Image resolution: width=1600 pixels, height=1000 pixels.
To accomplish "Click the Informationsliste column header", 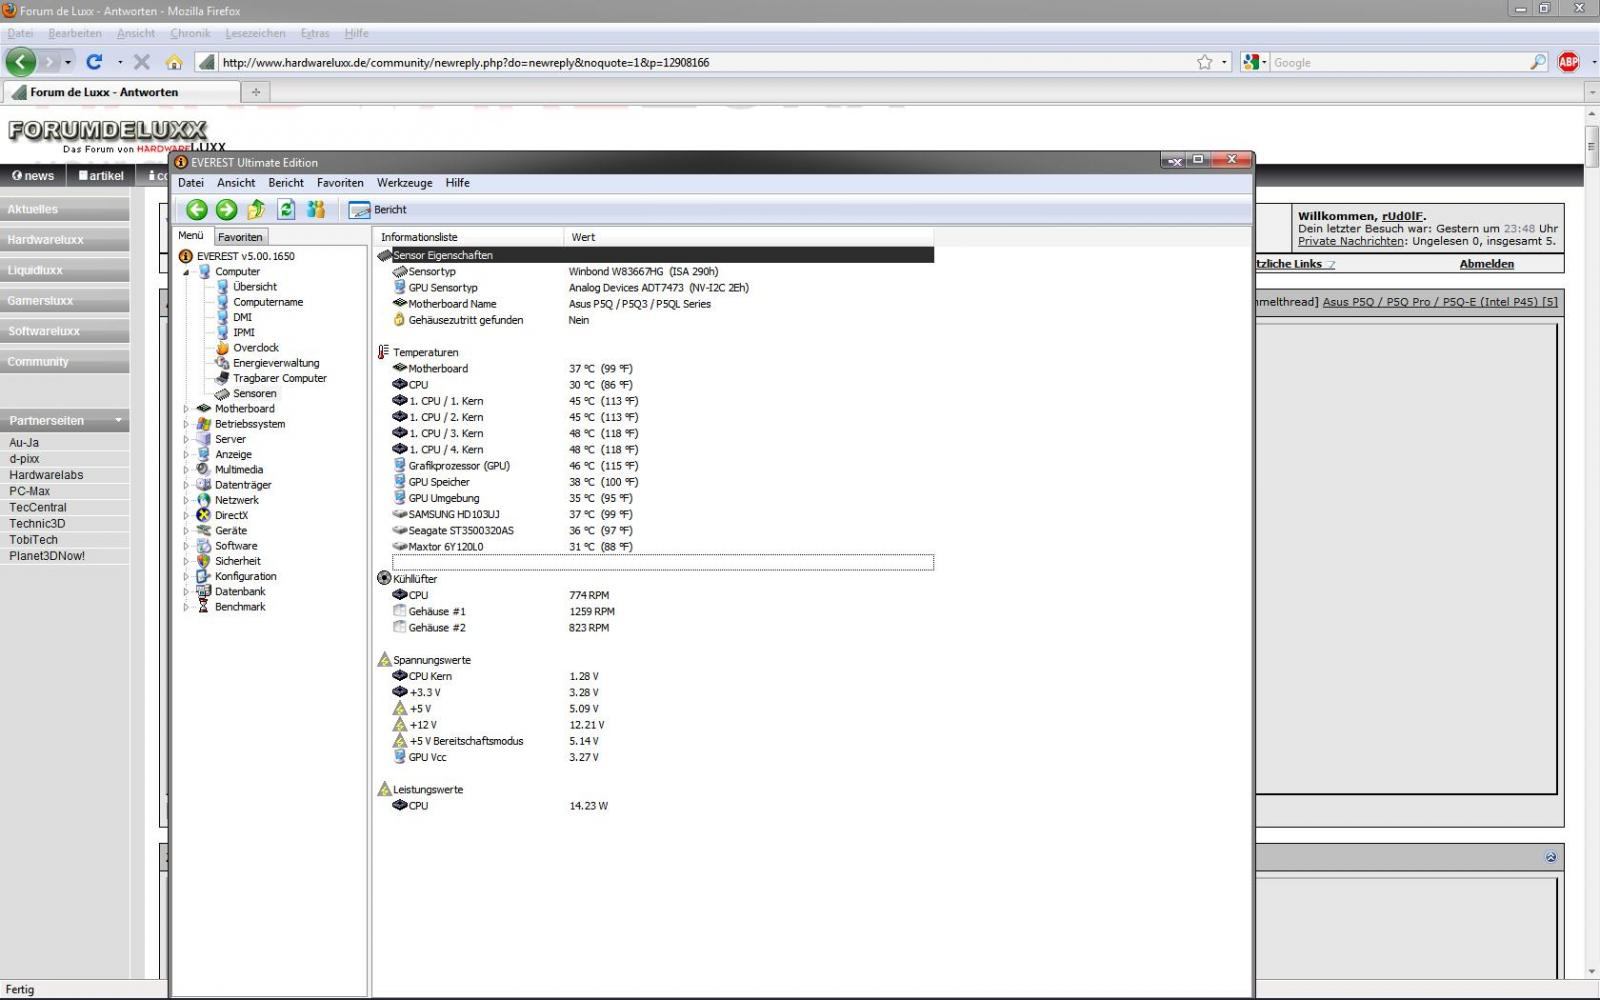I will point(468,237).
